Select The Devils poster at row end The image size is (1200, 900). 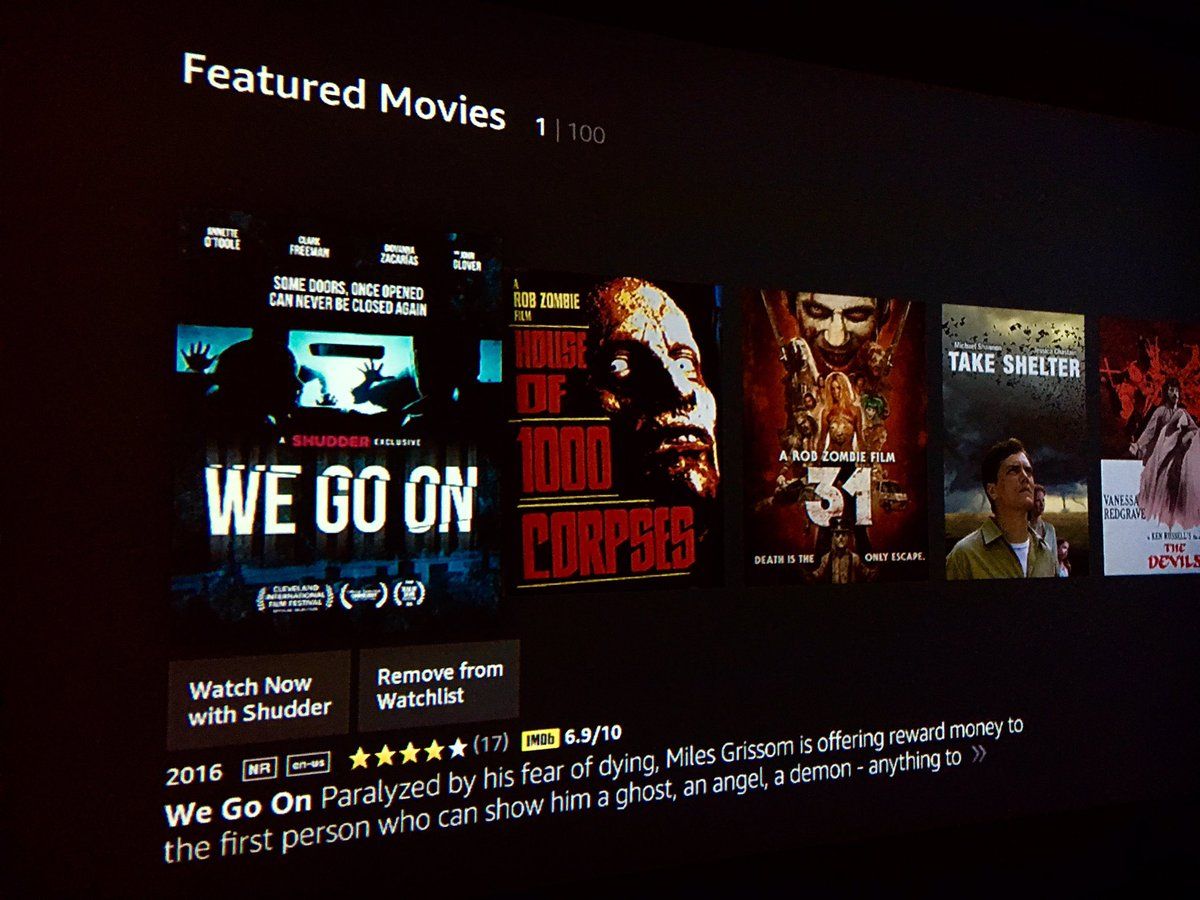tap(1150, 446)
